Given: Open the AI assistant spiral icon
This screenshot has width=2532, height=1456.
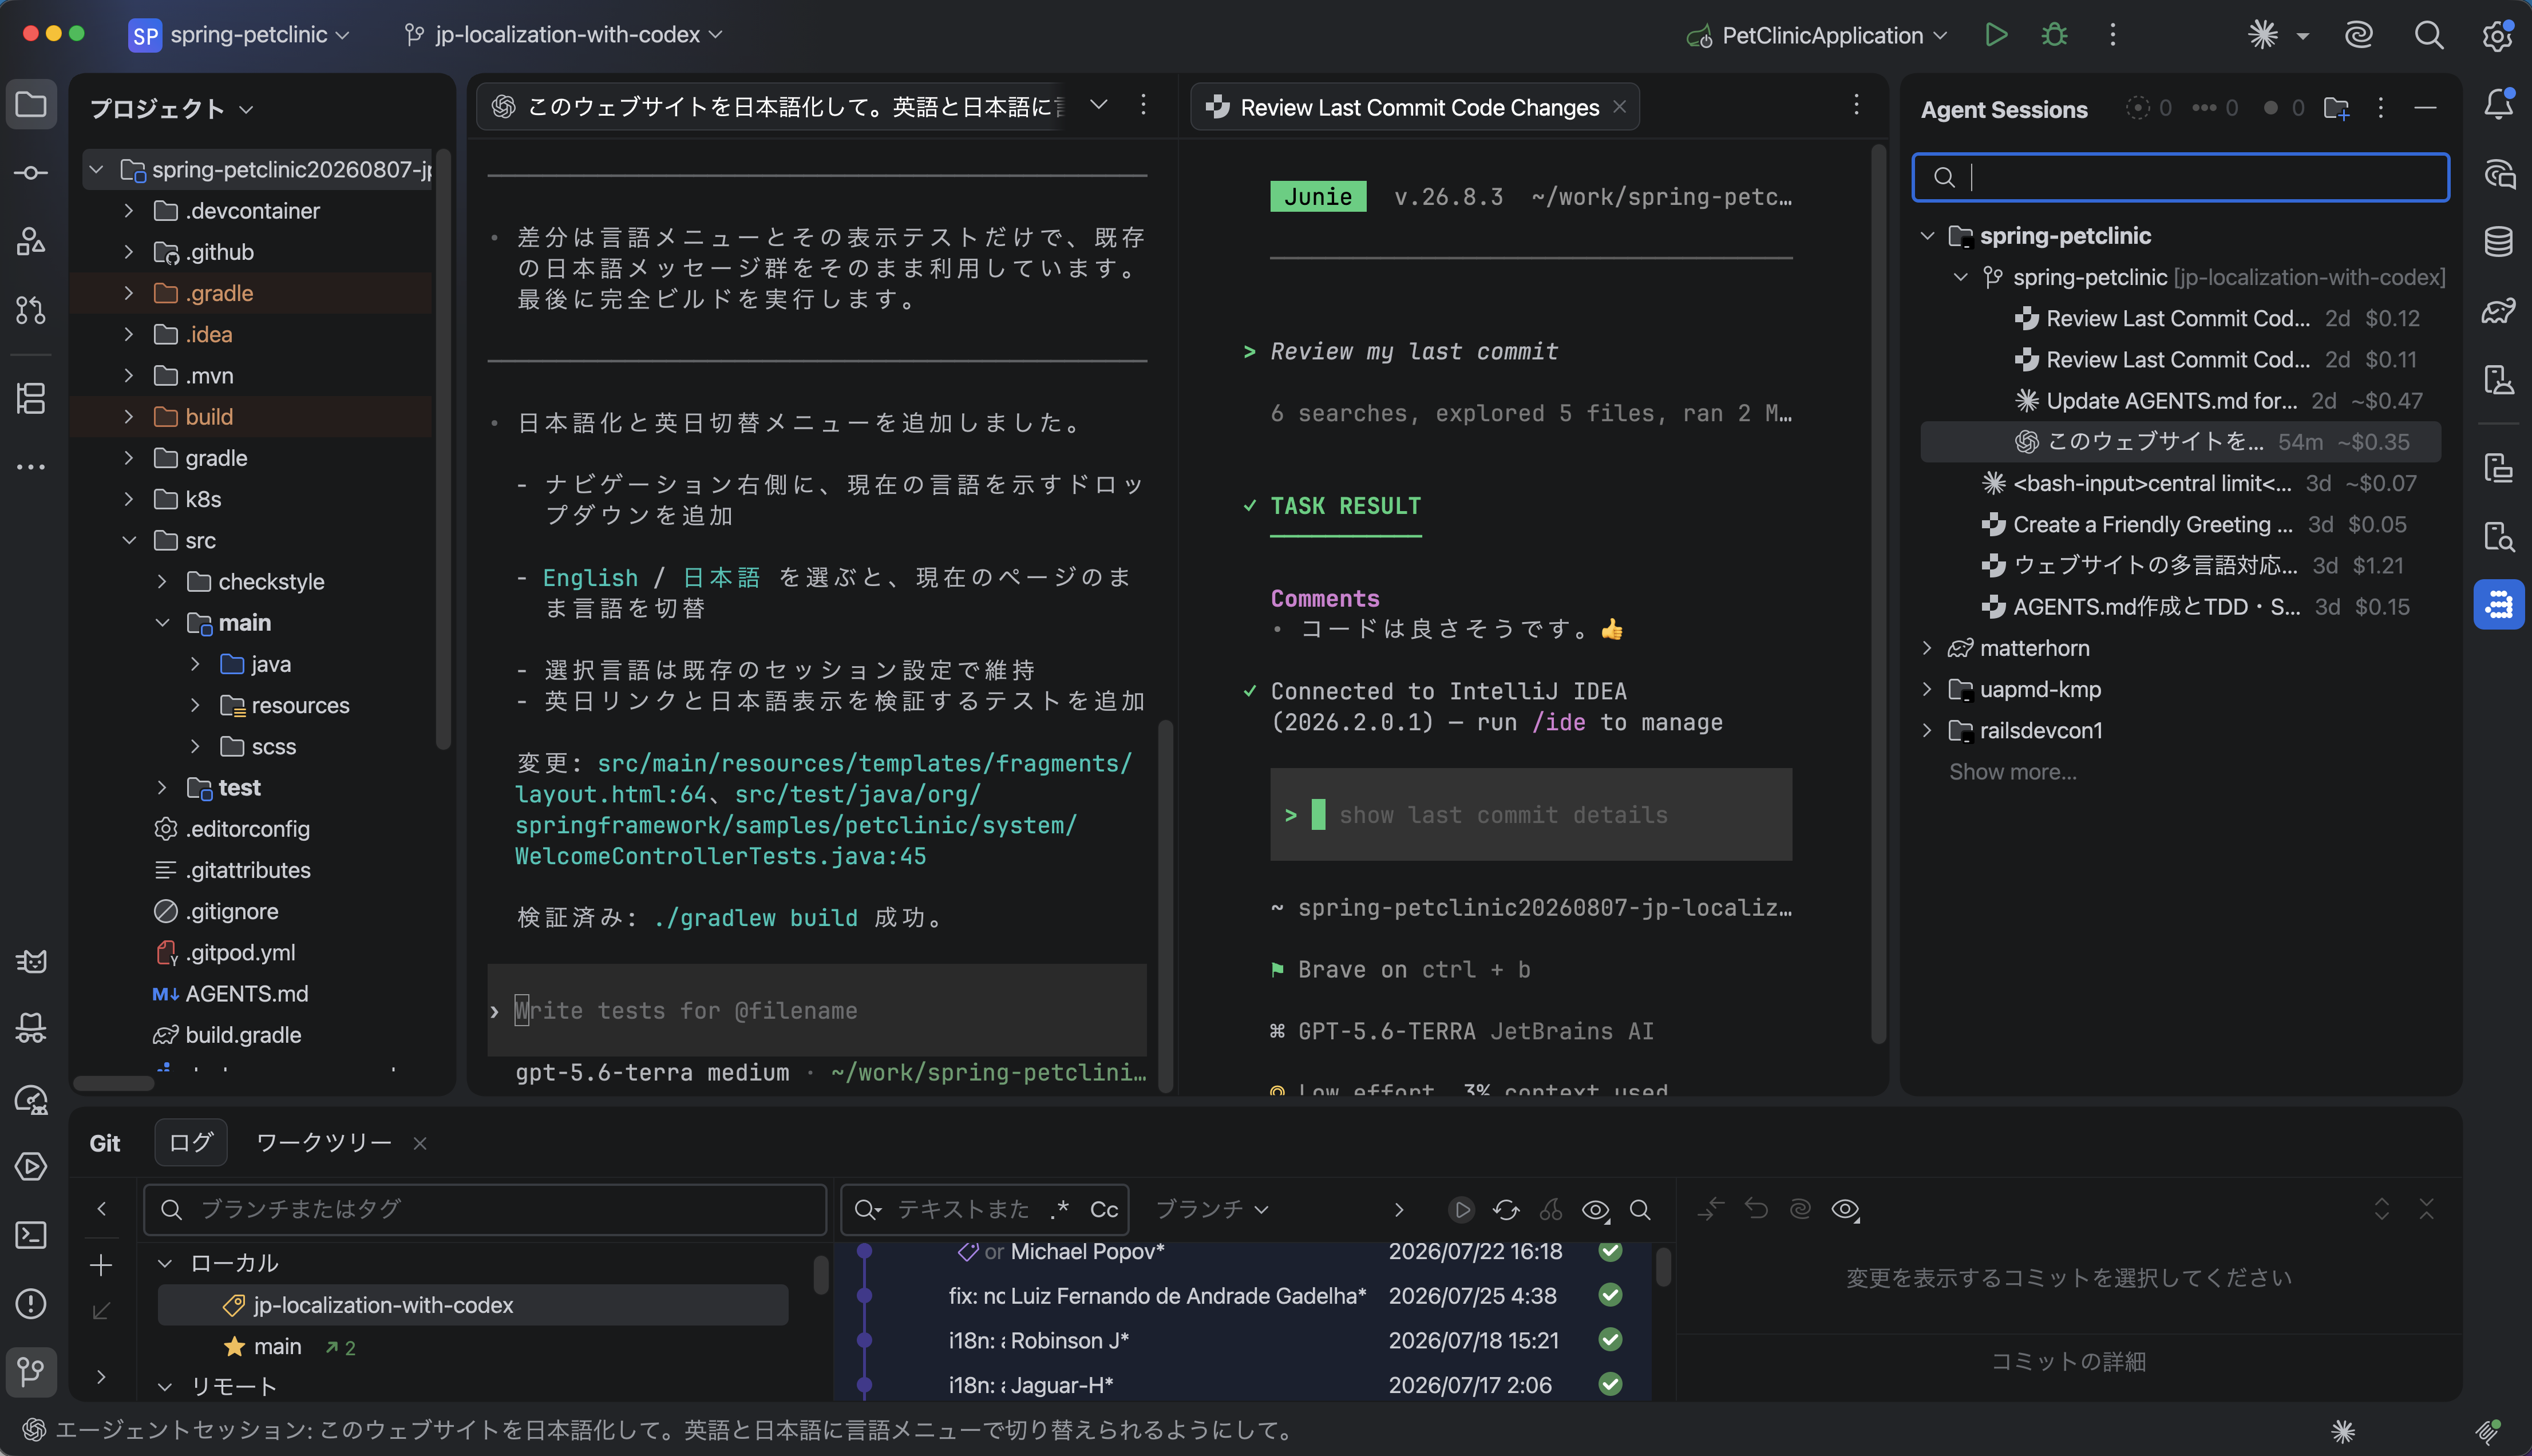Looking at the screenshot, I should (x=2359, y=35).
